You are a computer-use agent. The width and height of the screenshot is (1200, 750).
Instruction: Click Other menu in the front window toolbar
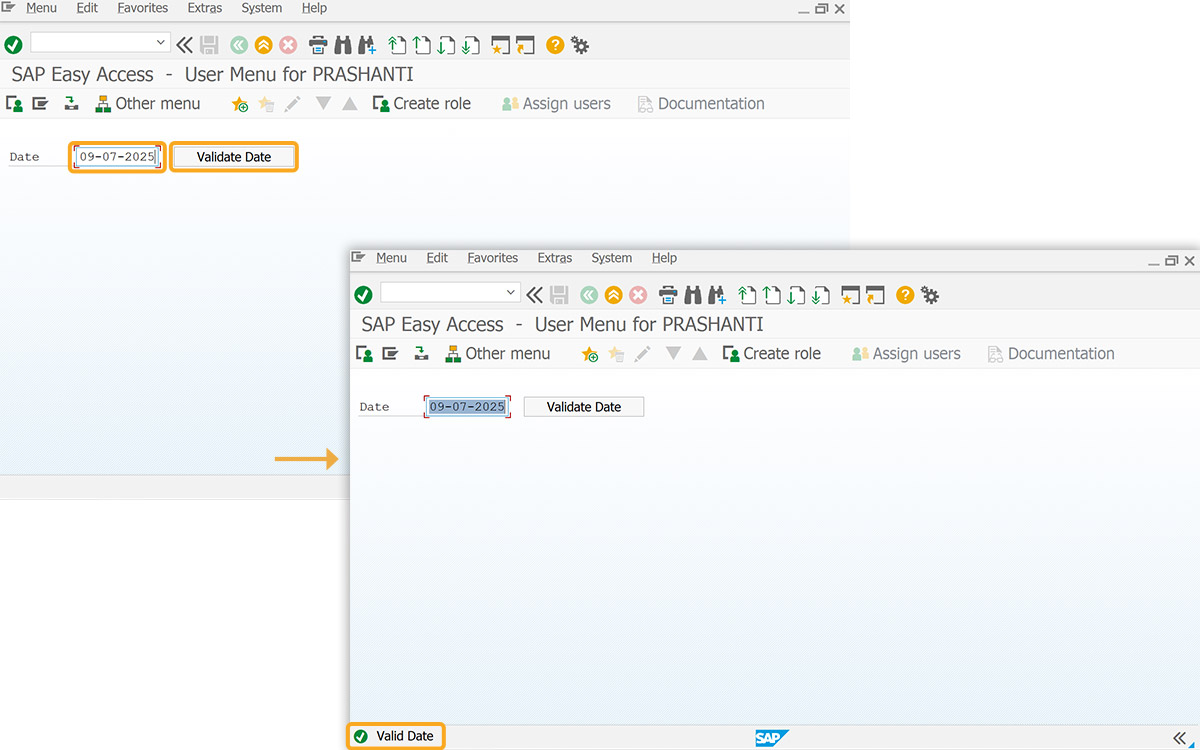point(497,354)
